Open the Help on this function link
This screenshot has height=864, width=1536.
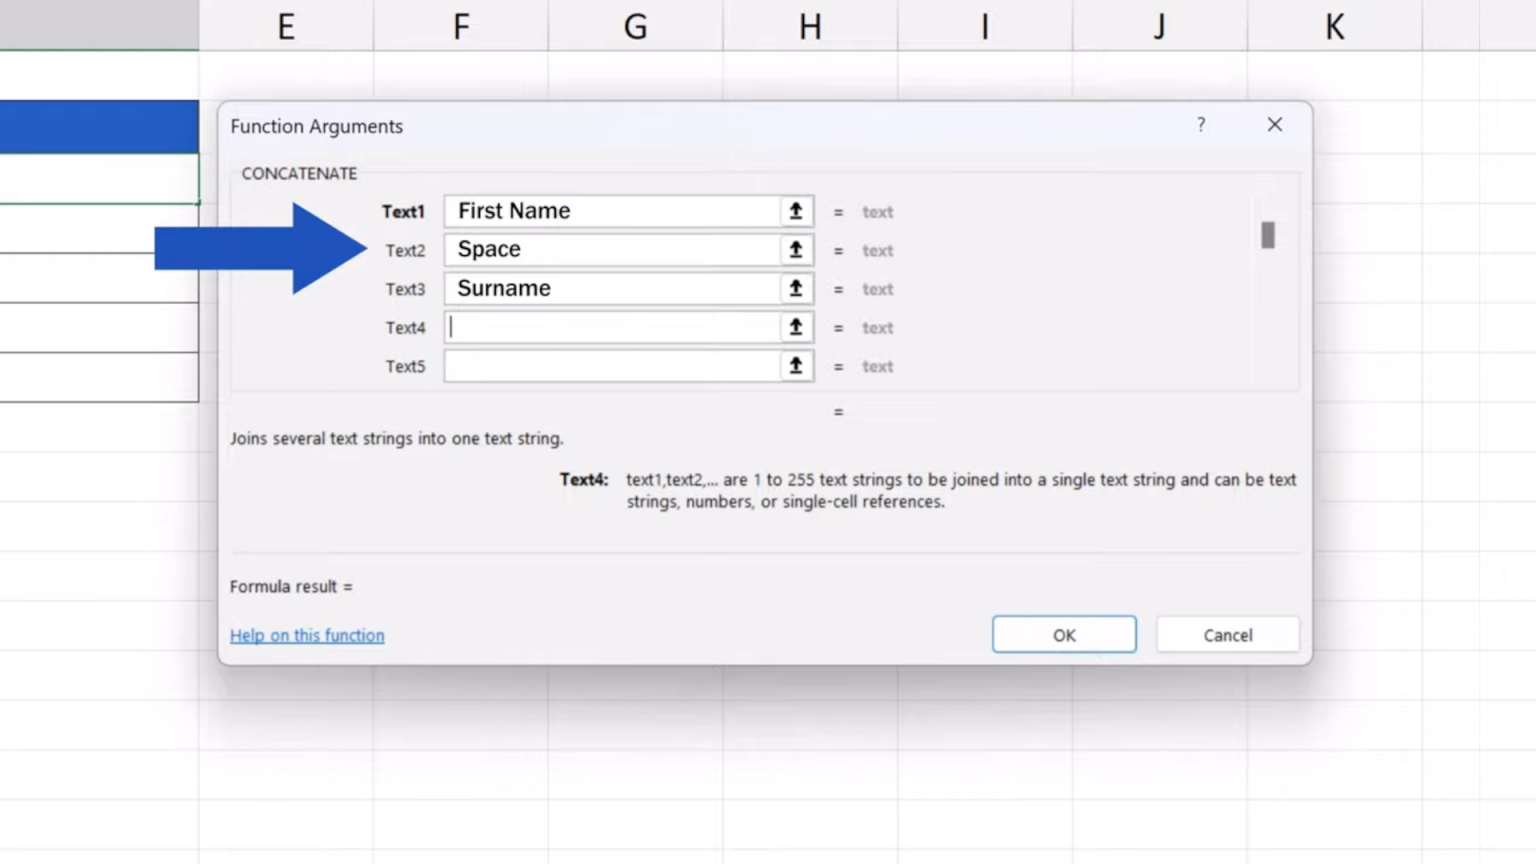click(x=307, y=635)
